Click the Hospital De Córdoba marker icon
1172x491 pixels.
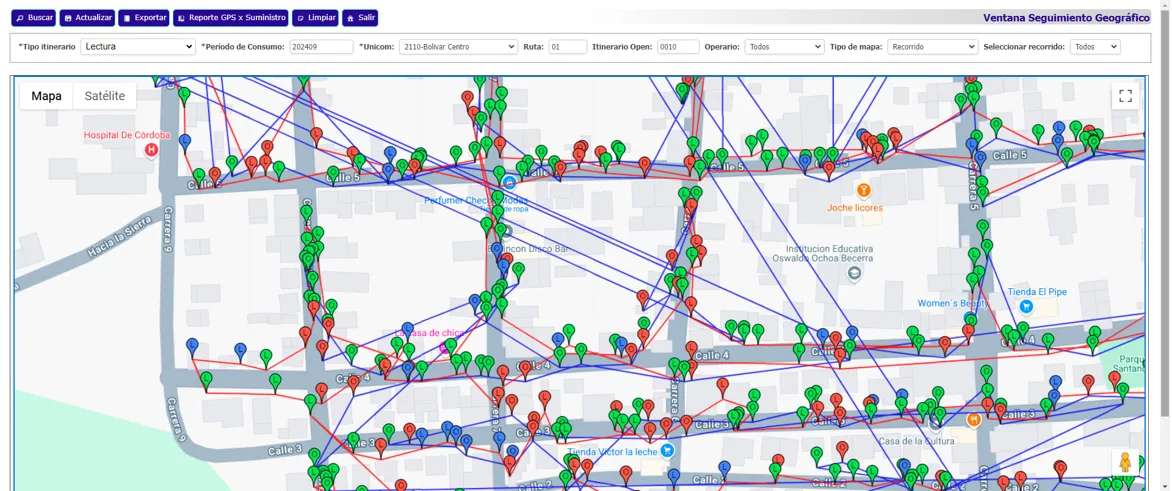[x=151, y=150]
